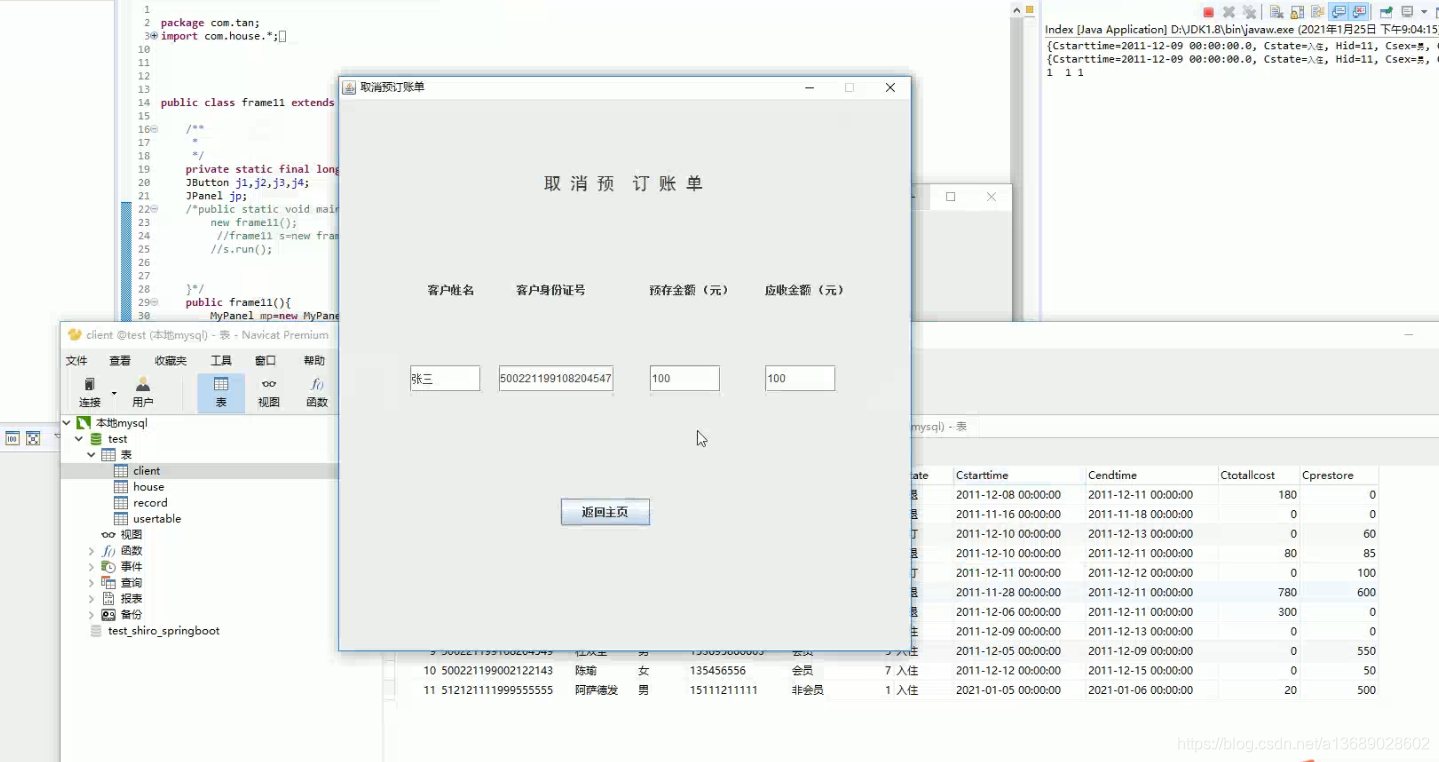Click the green test database icon
Image resolution: width=1439 pixels, height=762 pixels.
pos(96,439)
